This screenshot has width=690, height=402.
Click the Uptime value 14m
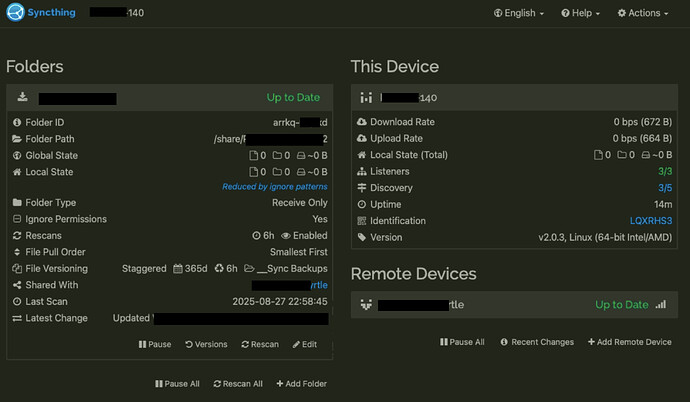663,205
